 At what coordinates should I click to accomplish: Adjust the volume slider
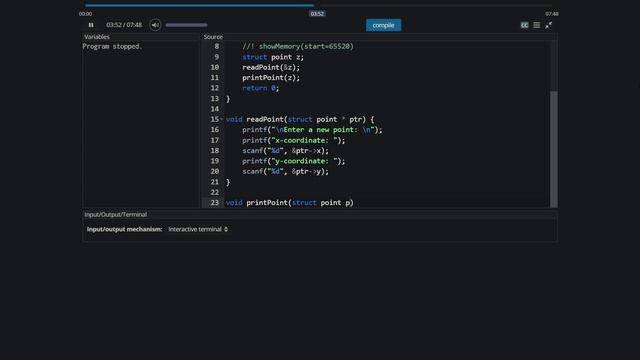point(187,25)
